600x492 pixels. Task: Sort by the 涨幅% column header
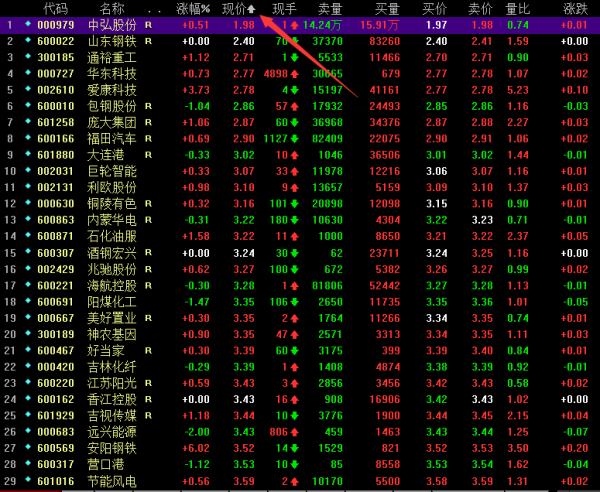tap(193, 8)
